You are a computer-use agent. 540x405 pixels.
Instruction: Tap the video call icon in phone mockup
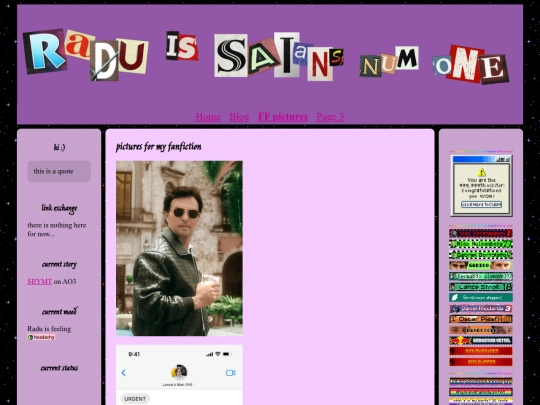[230, 373]
